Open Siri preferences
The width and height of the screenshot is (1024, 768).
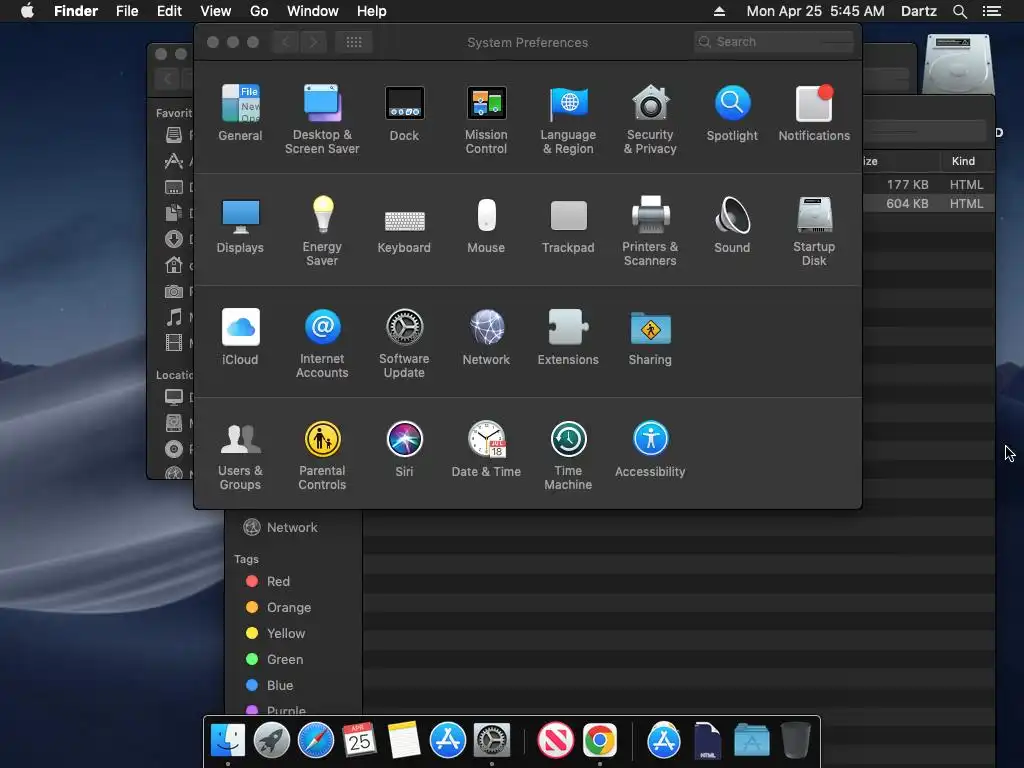[x=404, y=449]
